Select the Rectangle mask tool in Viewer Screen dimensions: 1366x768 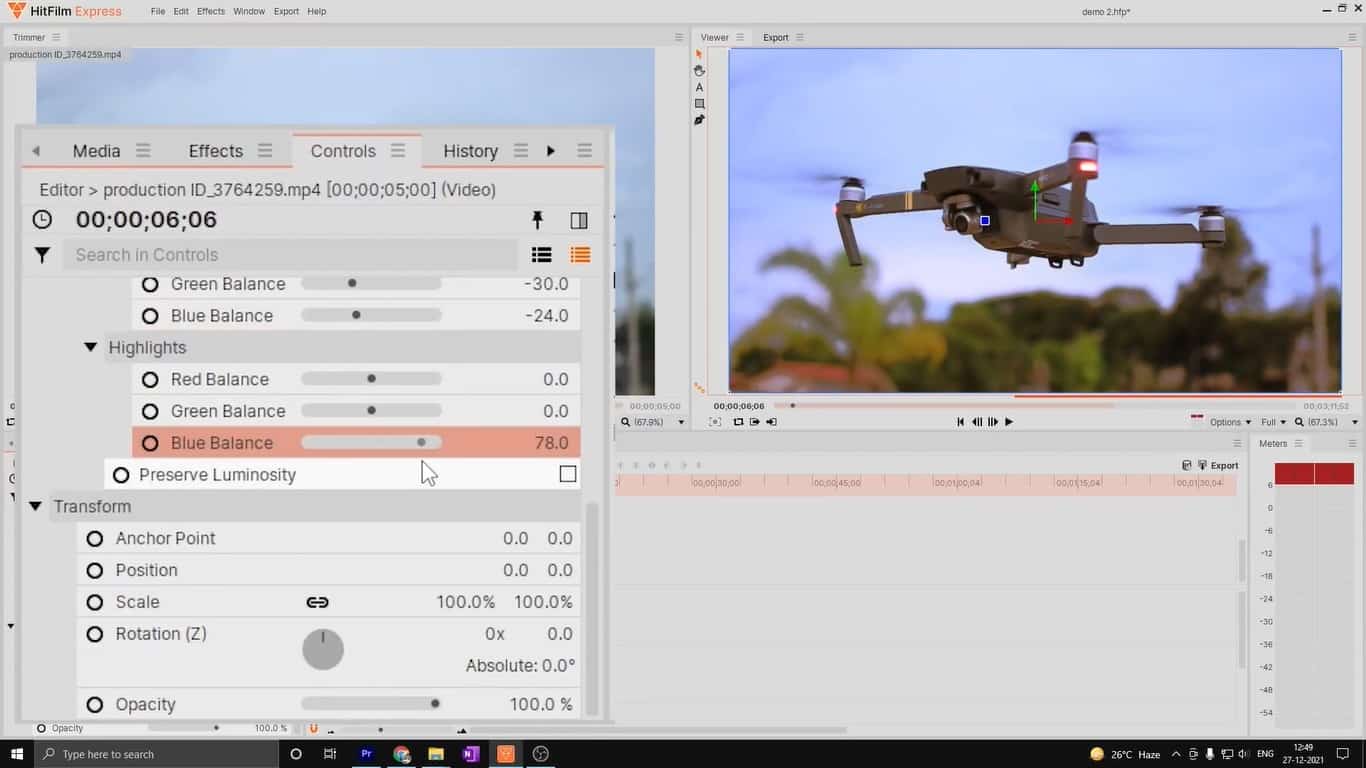699,104
